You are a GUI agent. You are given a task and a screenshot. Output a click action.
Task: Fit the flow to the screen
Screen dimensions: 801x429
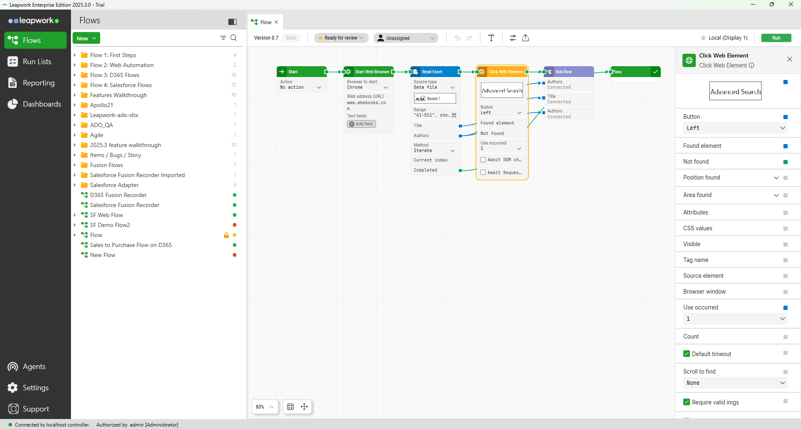[290, 407]
